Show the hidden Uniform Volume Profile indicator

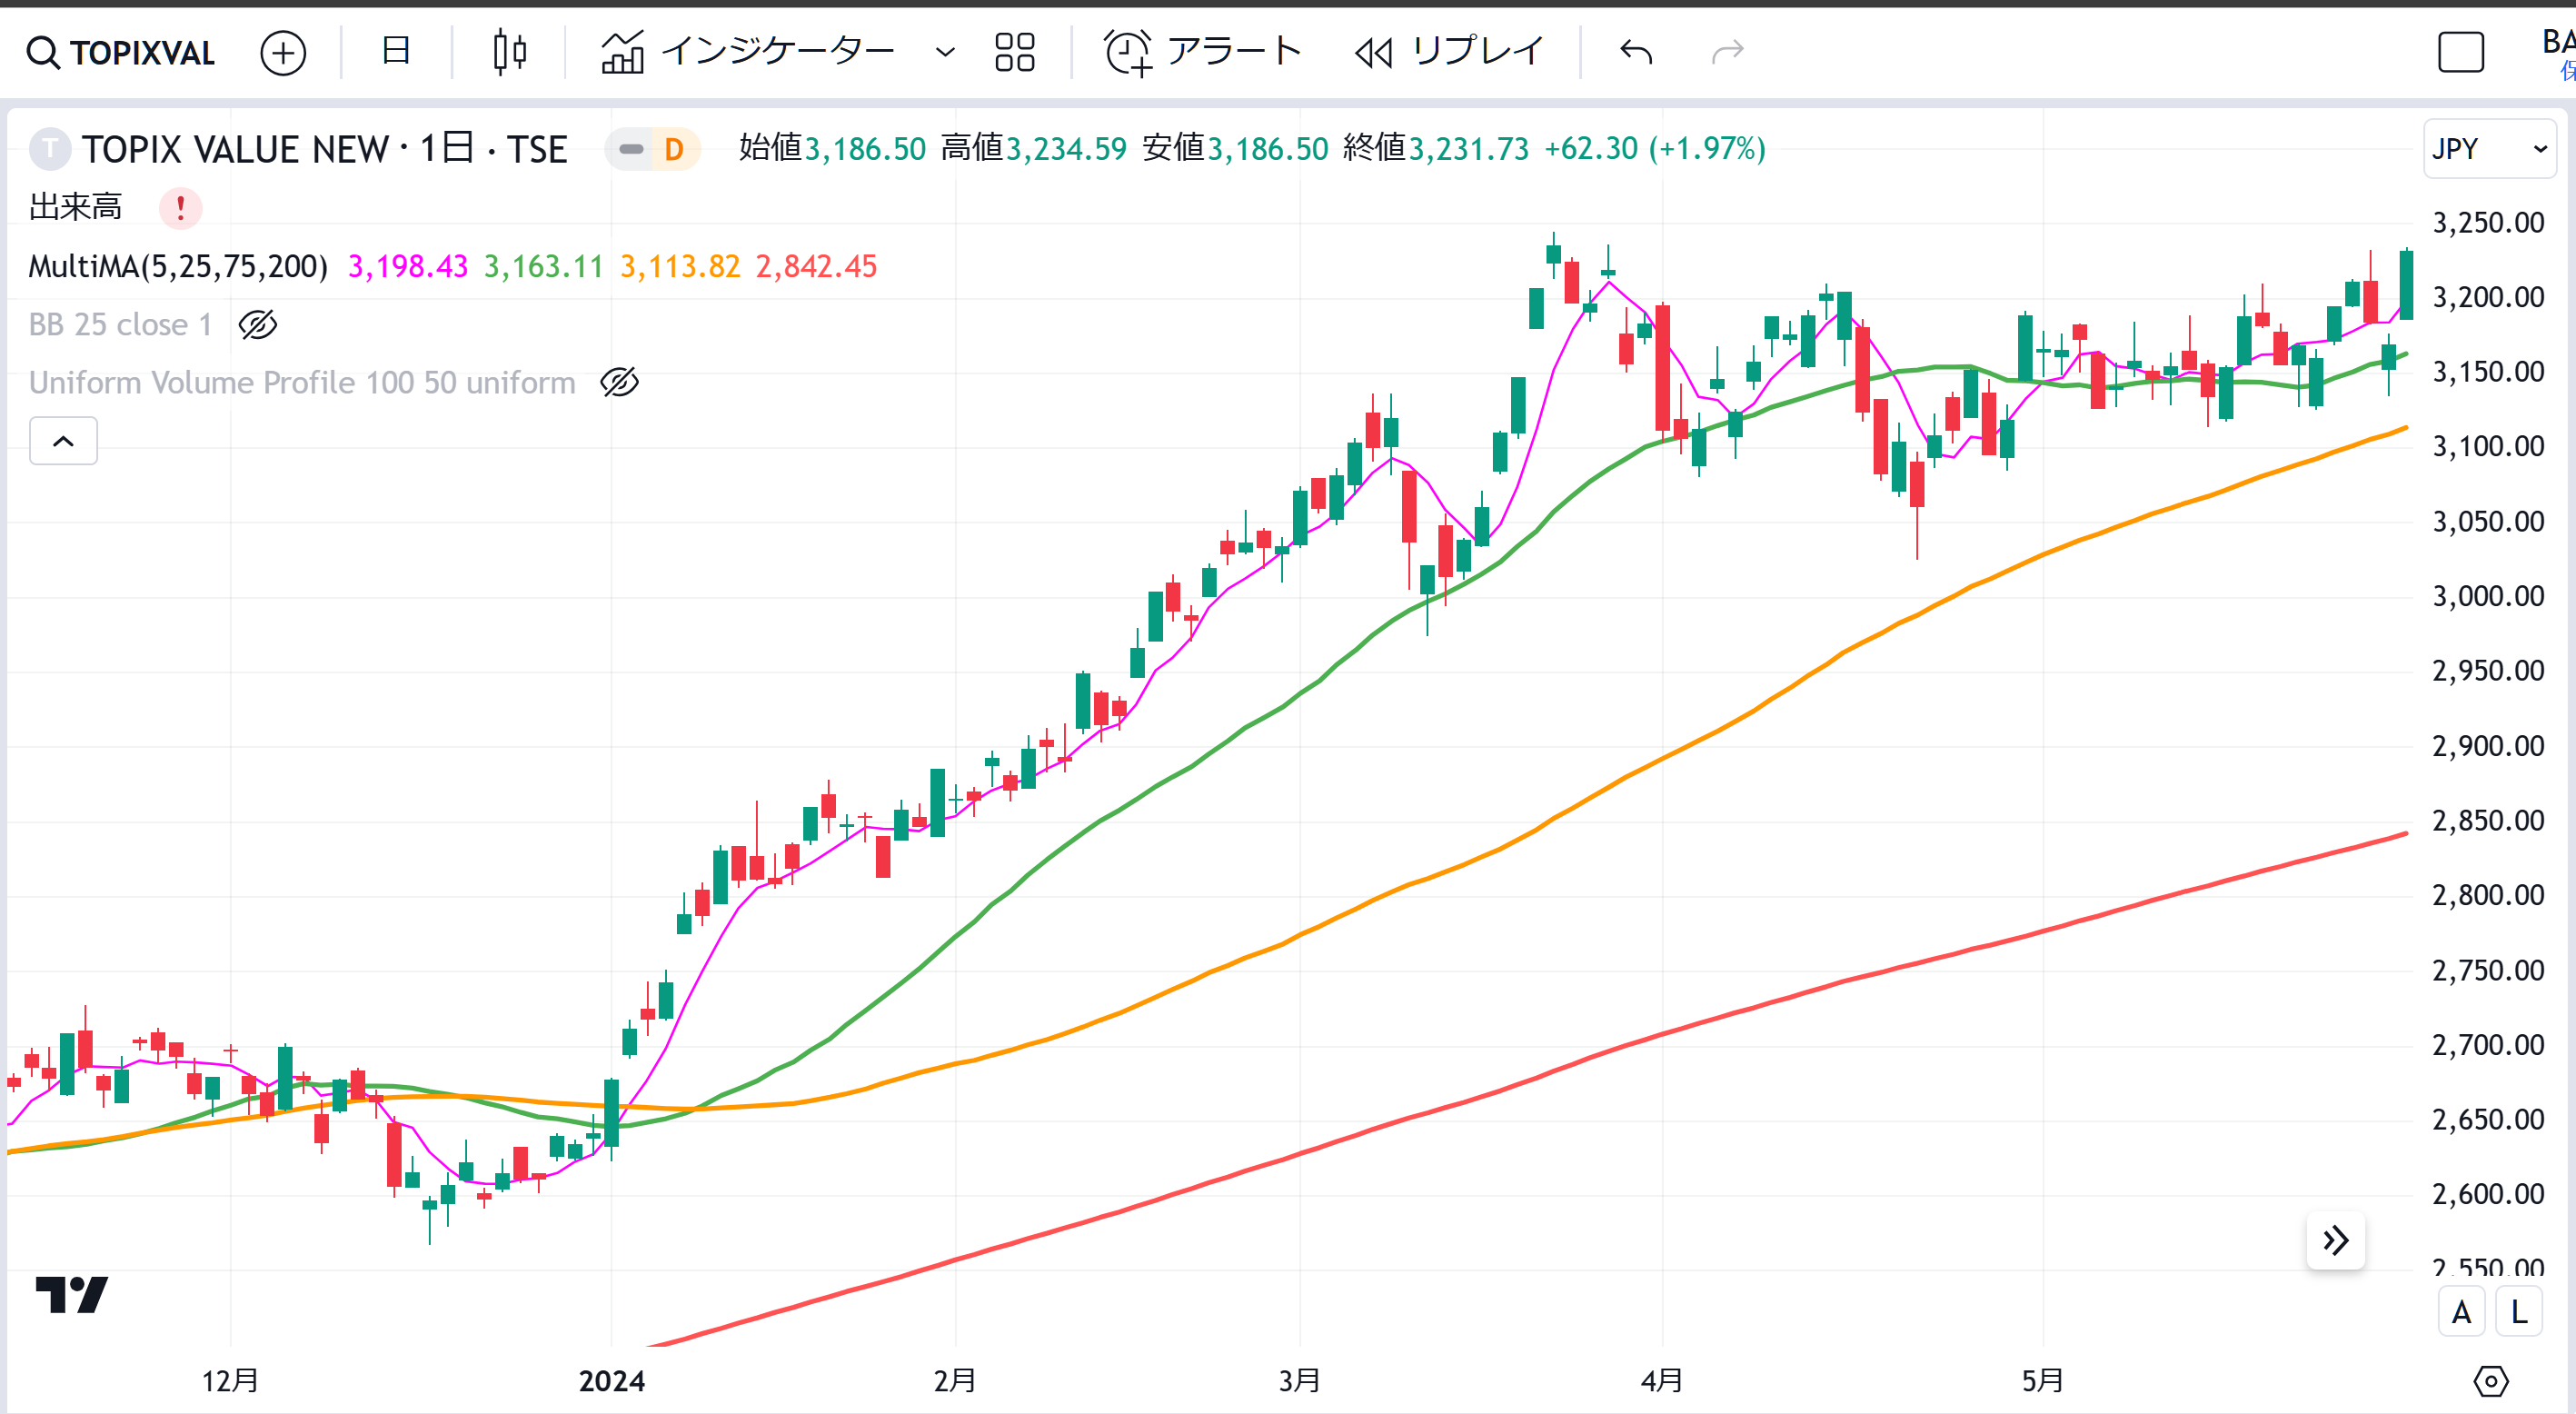(619, 382)
